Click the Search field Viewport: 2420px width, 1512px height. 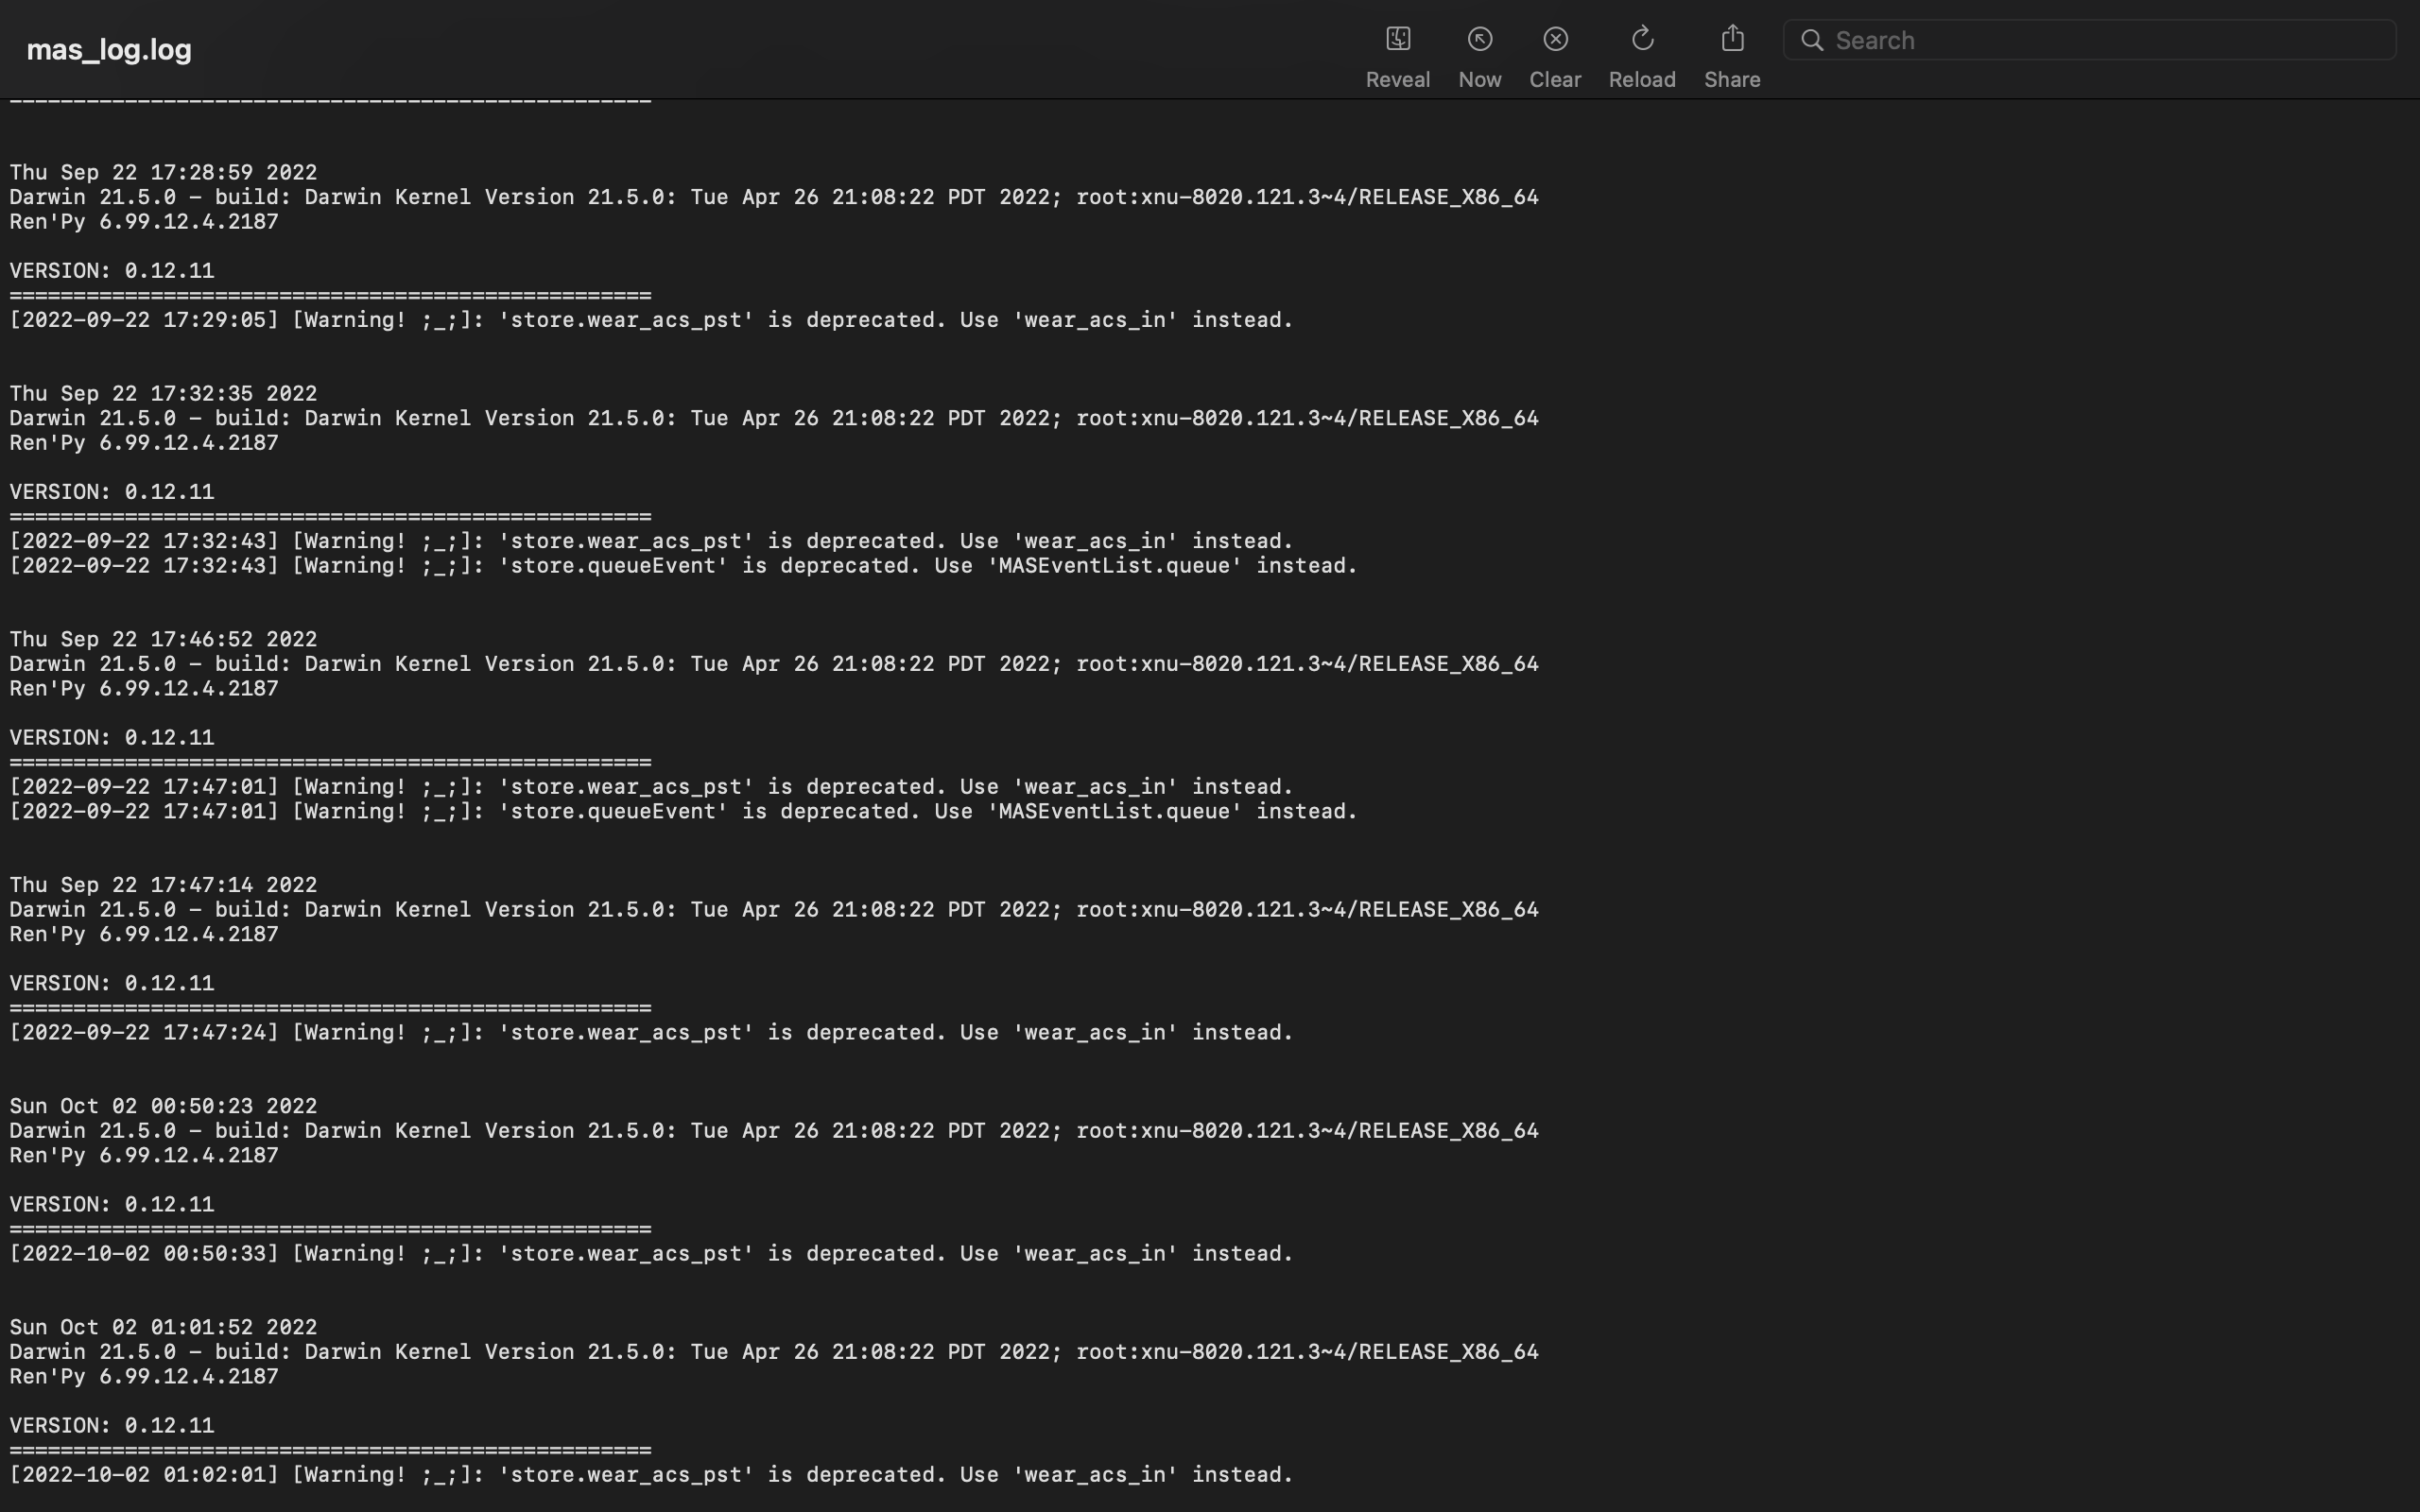(2090, 40)
